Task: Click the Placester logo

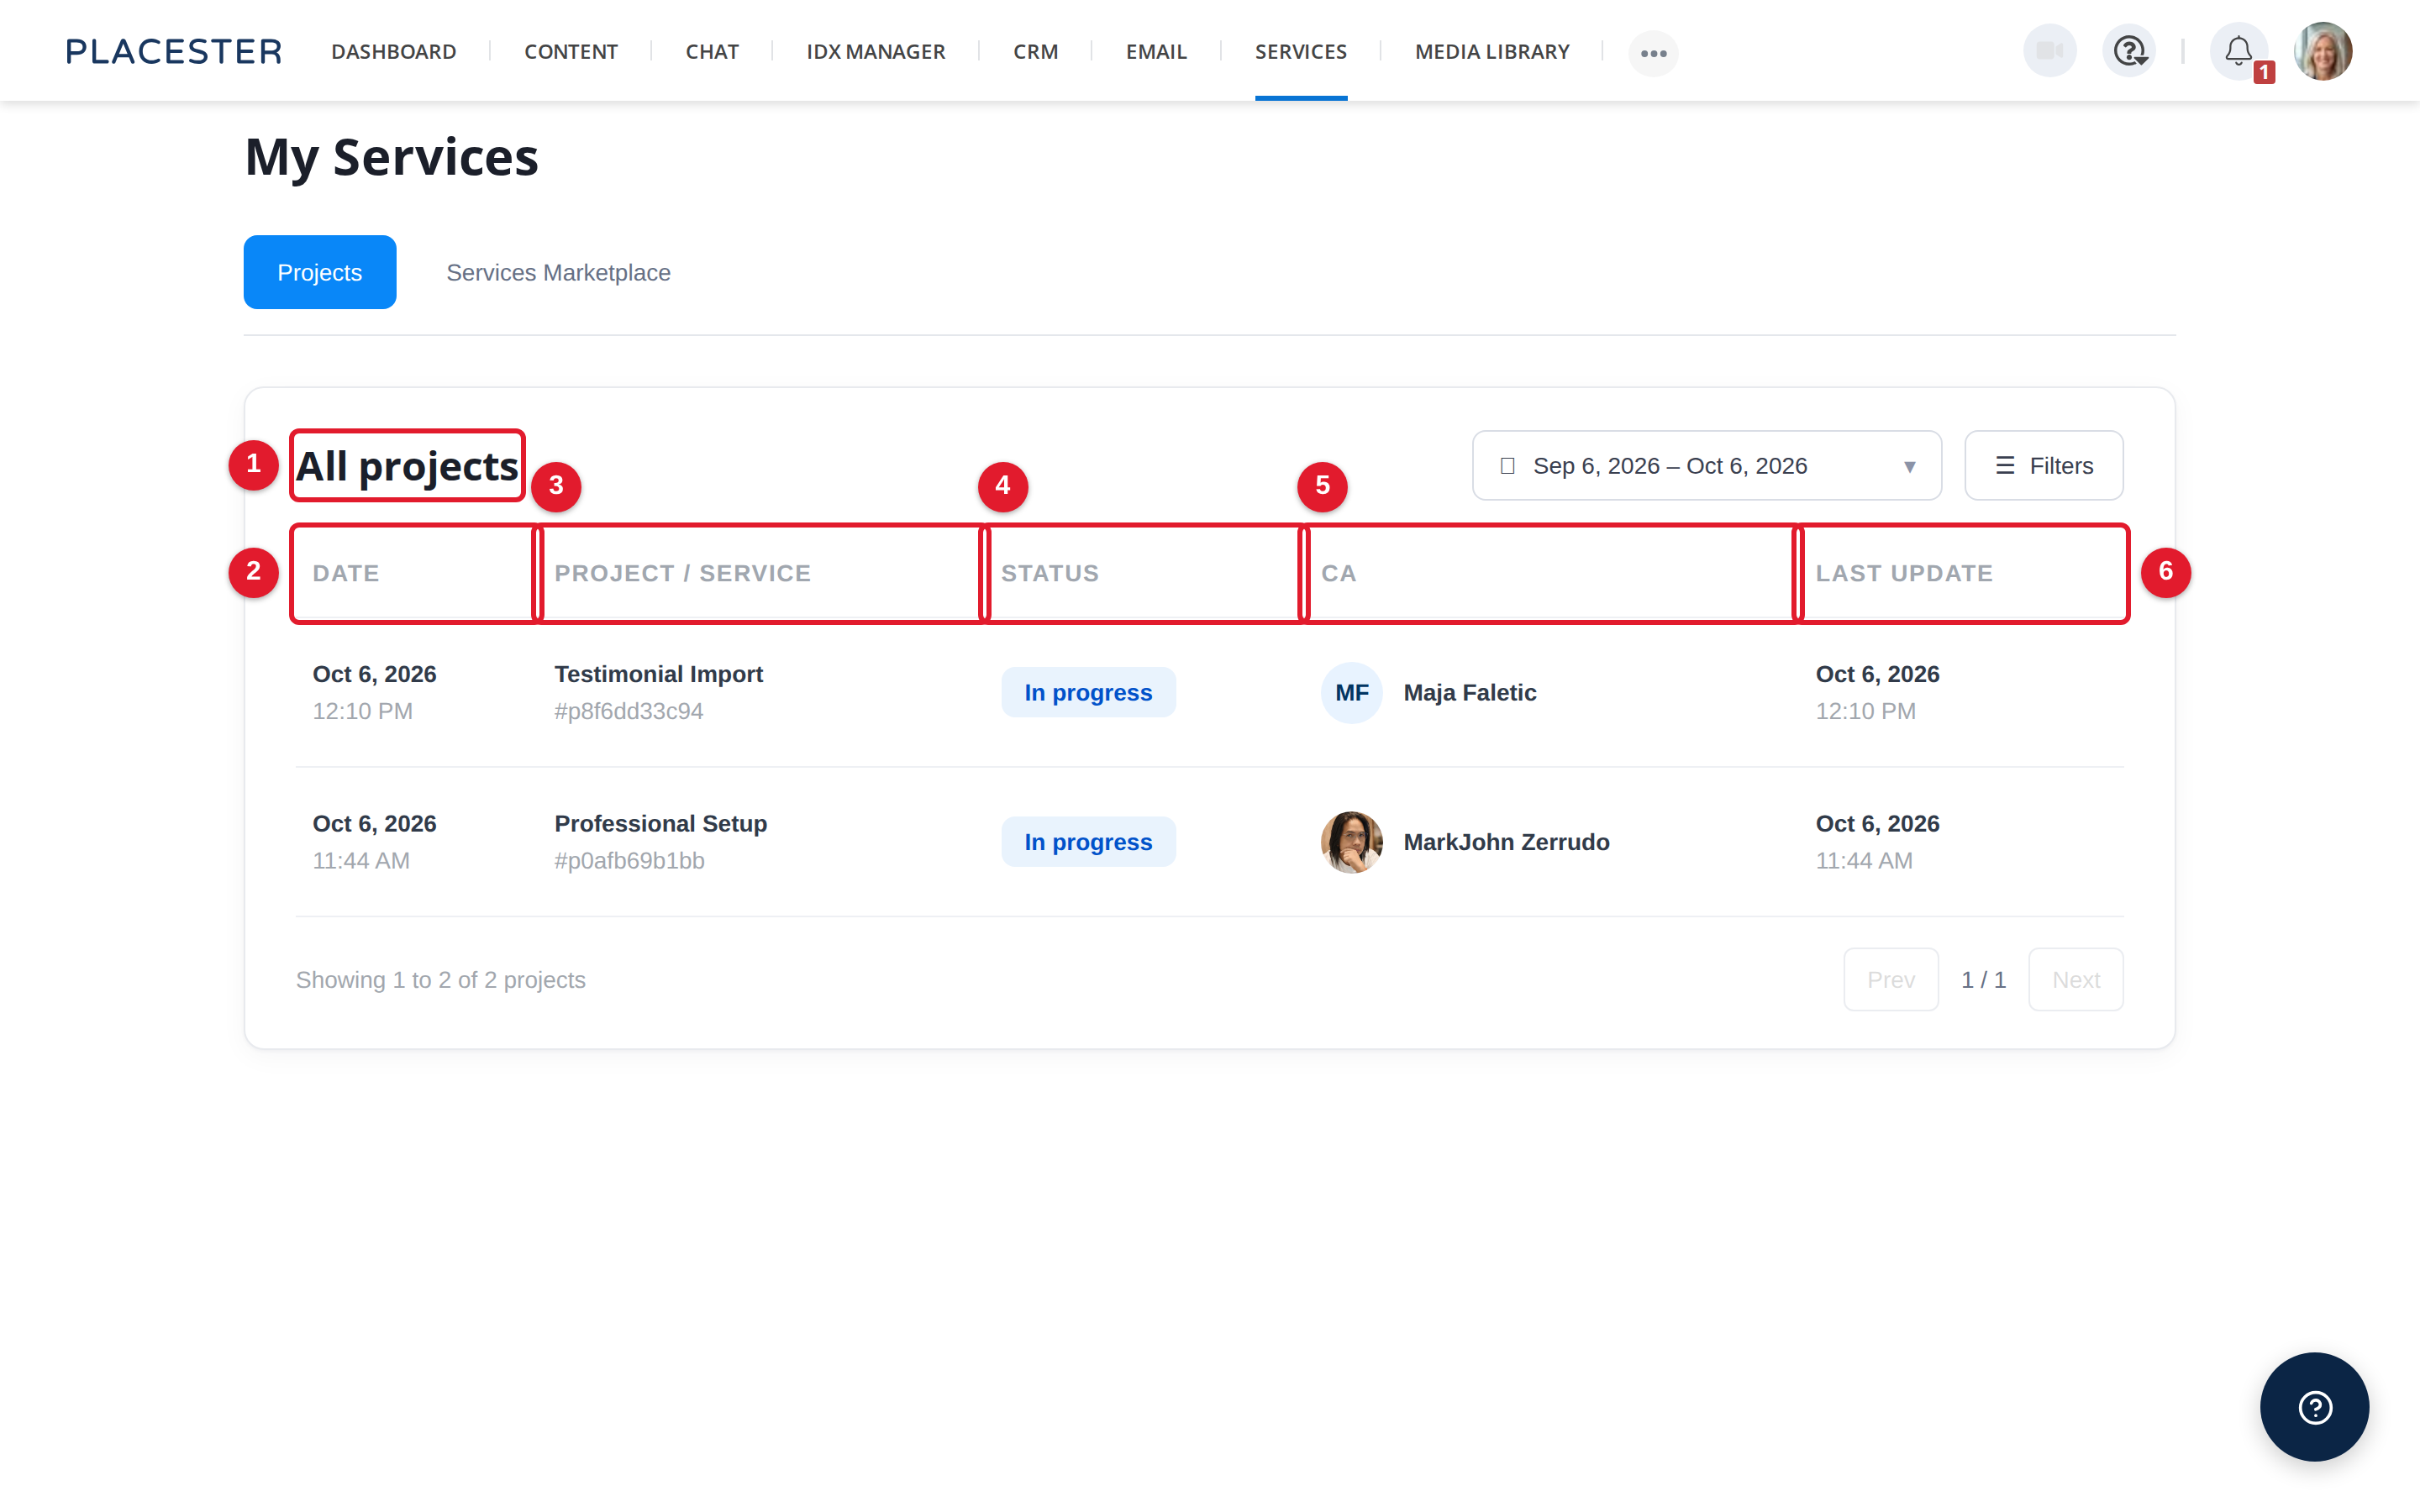Action: tap(174, 51)
